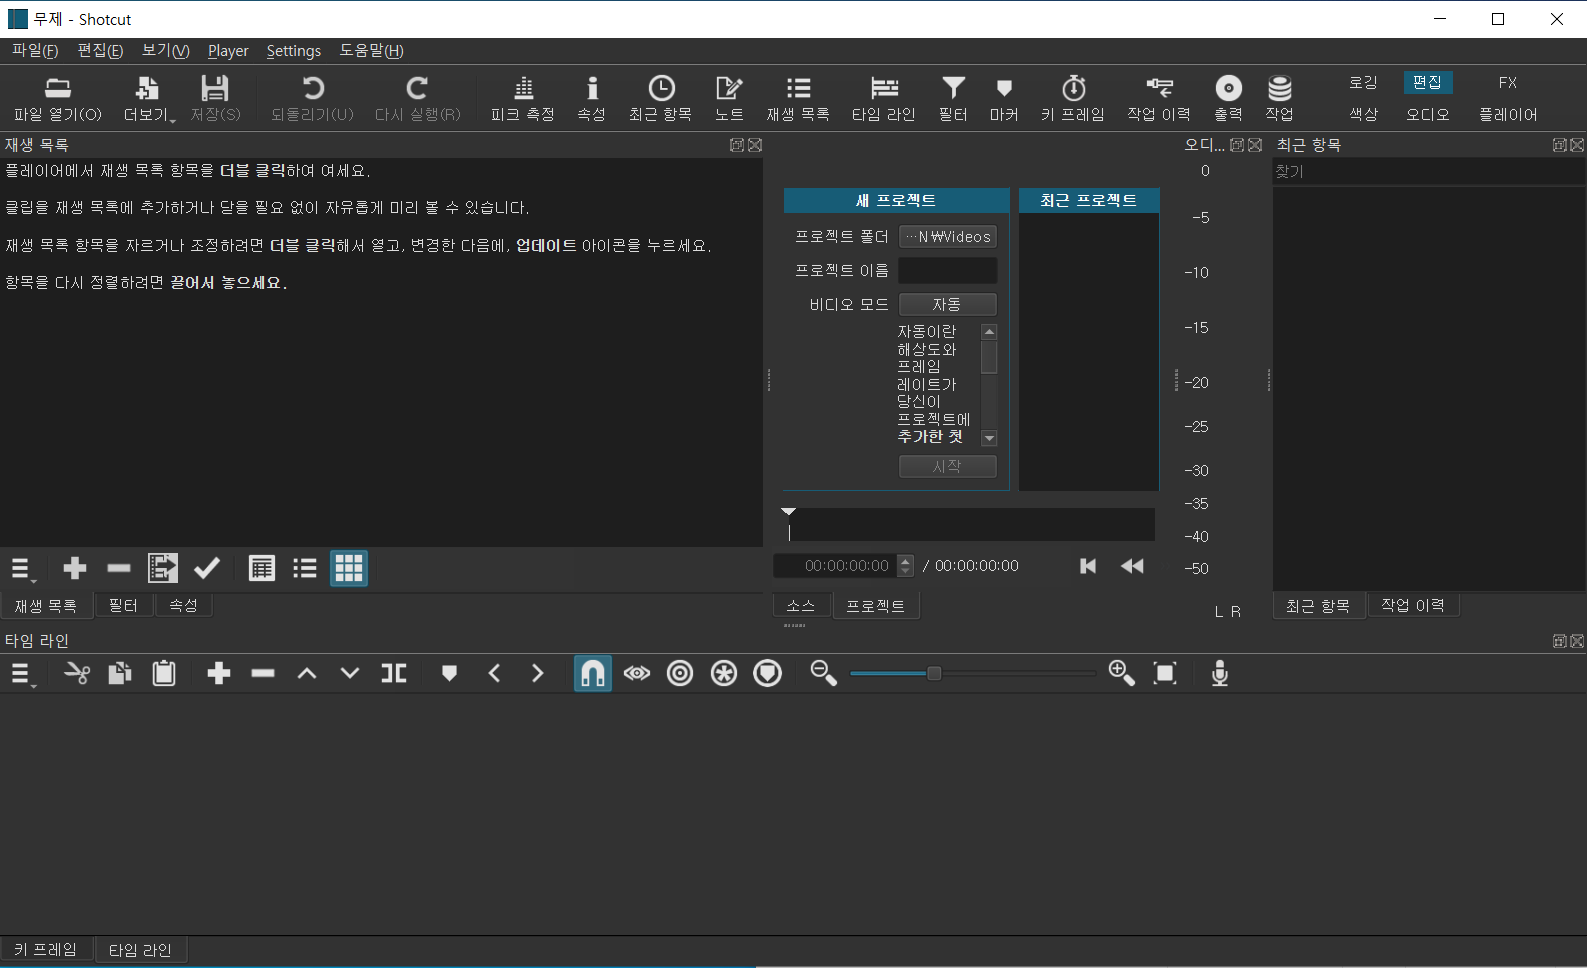1587x968 pixels.
Task: Switch to 플레이어 layout
Action: (x=1508, y=114)
